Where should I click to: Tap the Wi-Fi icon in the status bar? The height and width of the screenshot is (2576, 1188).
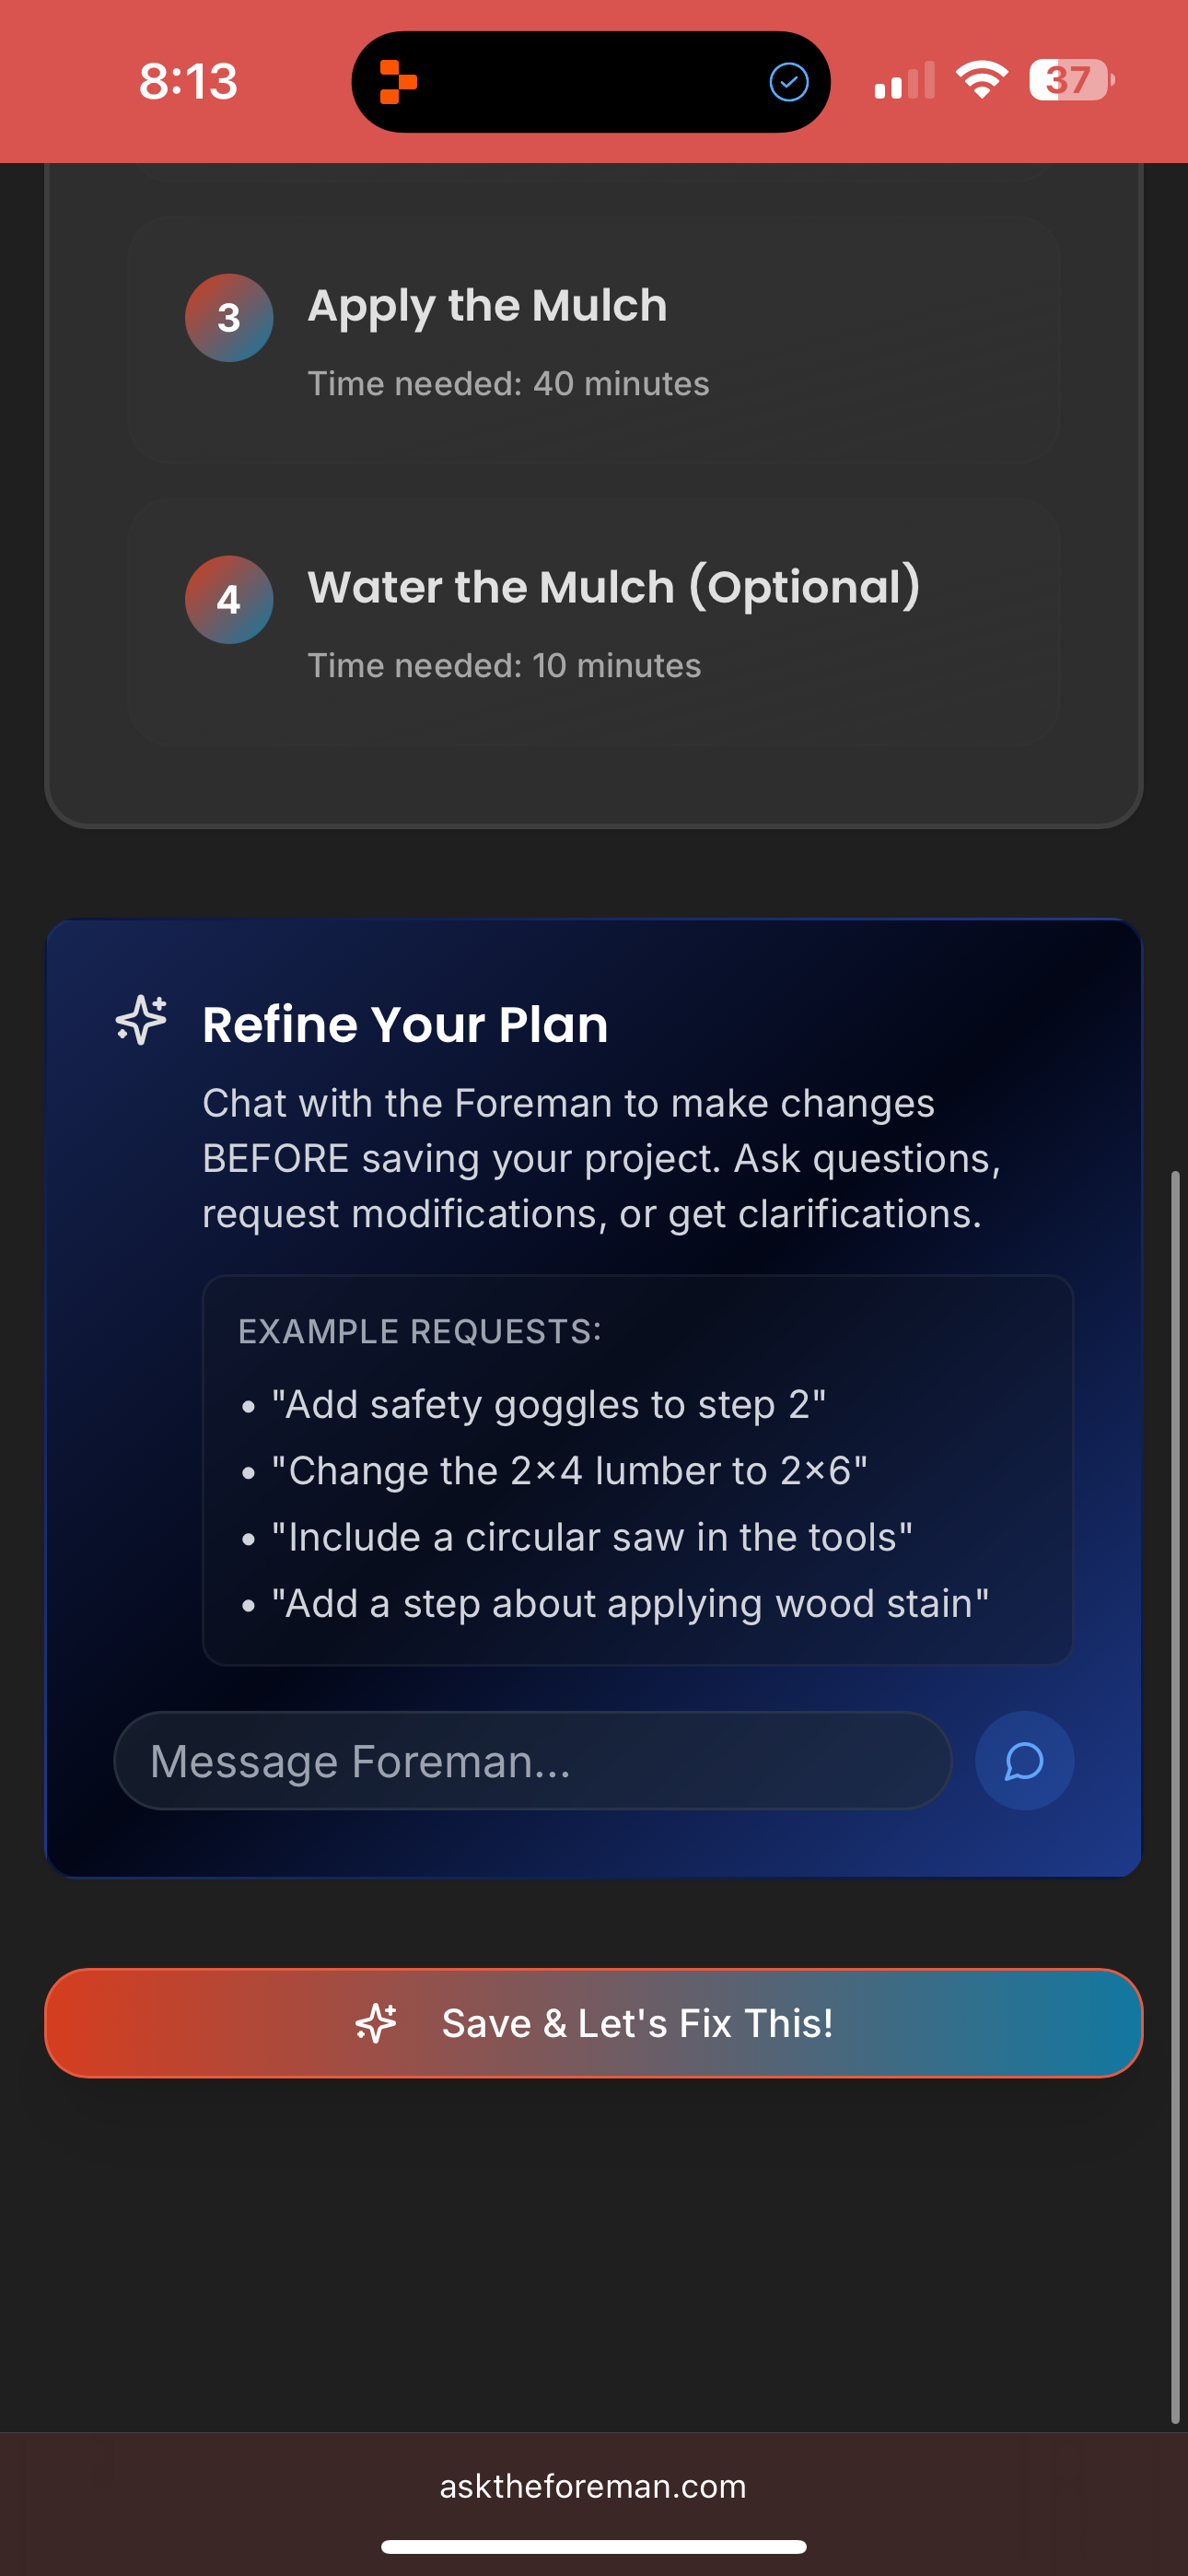[x=982, y=81]
